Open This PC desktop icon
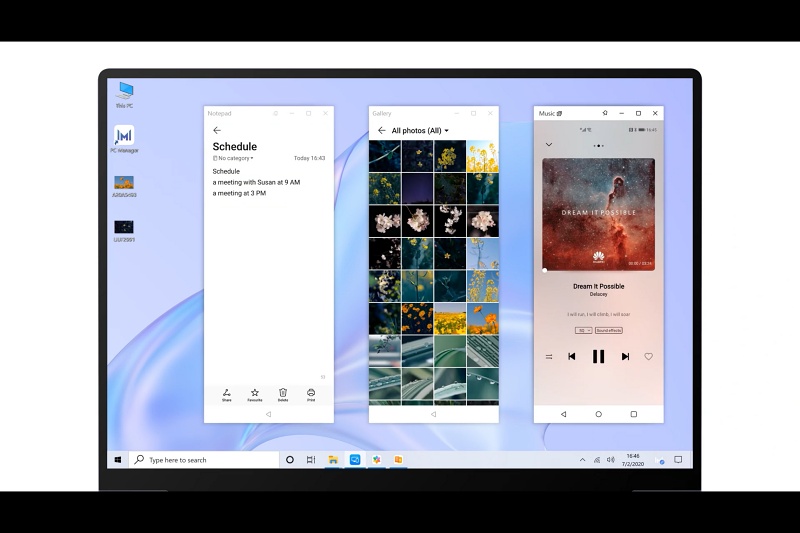 click(x=124, y=95)
